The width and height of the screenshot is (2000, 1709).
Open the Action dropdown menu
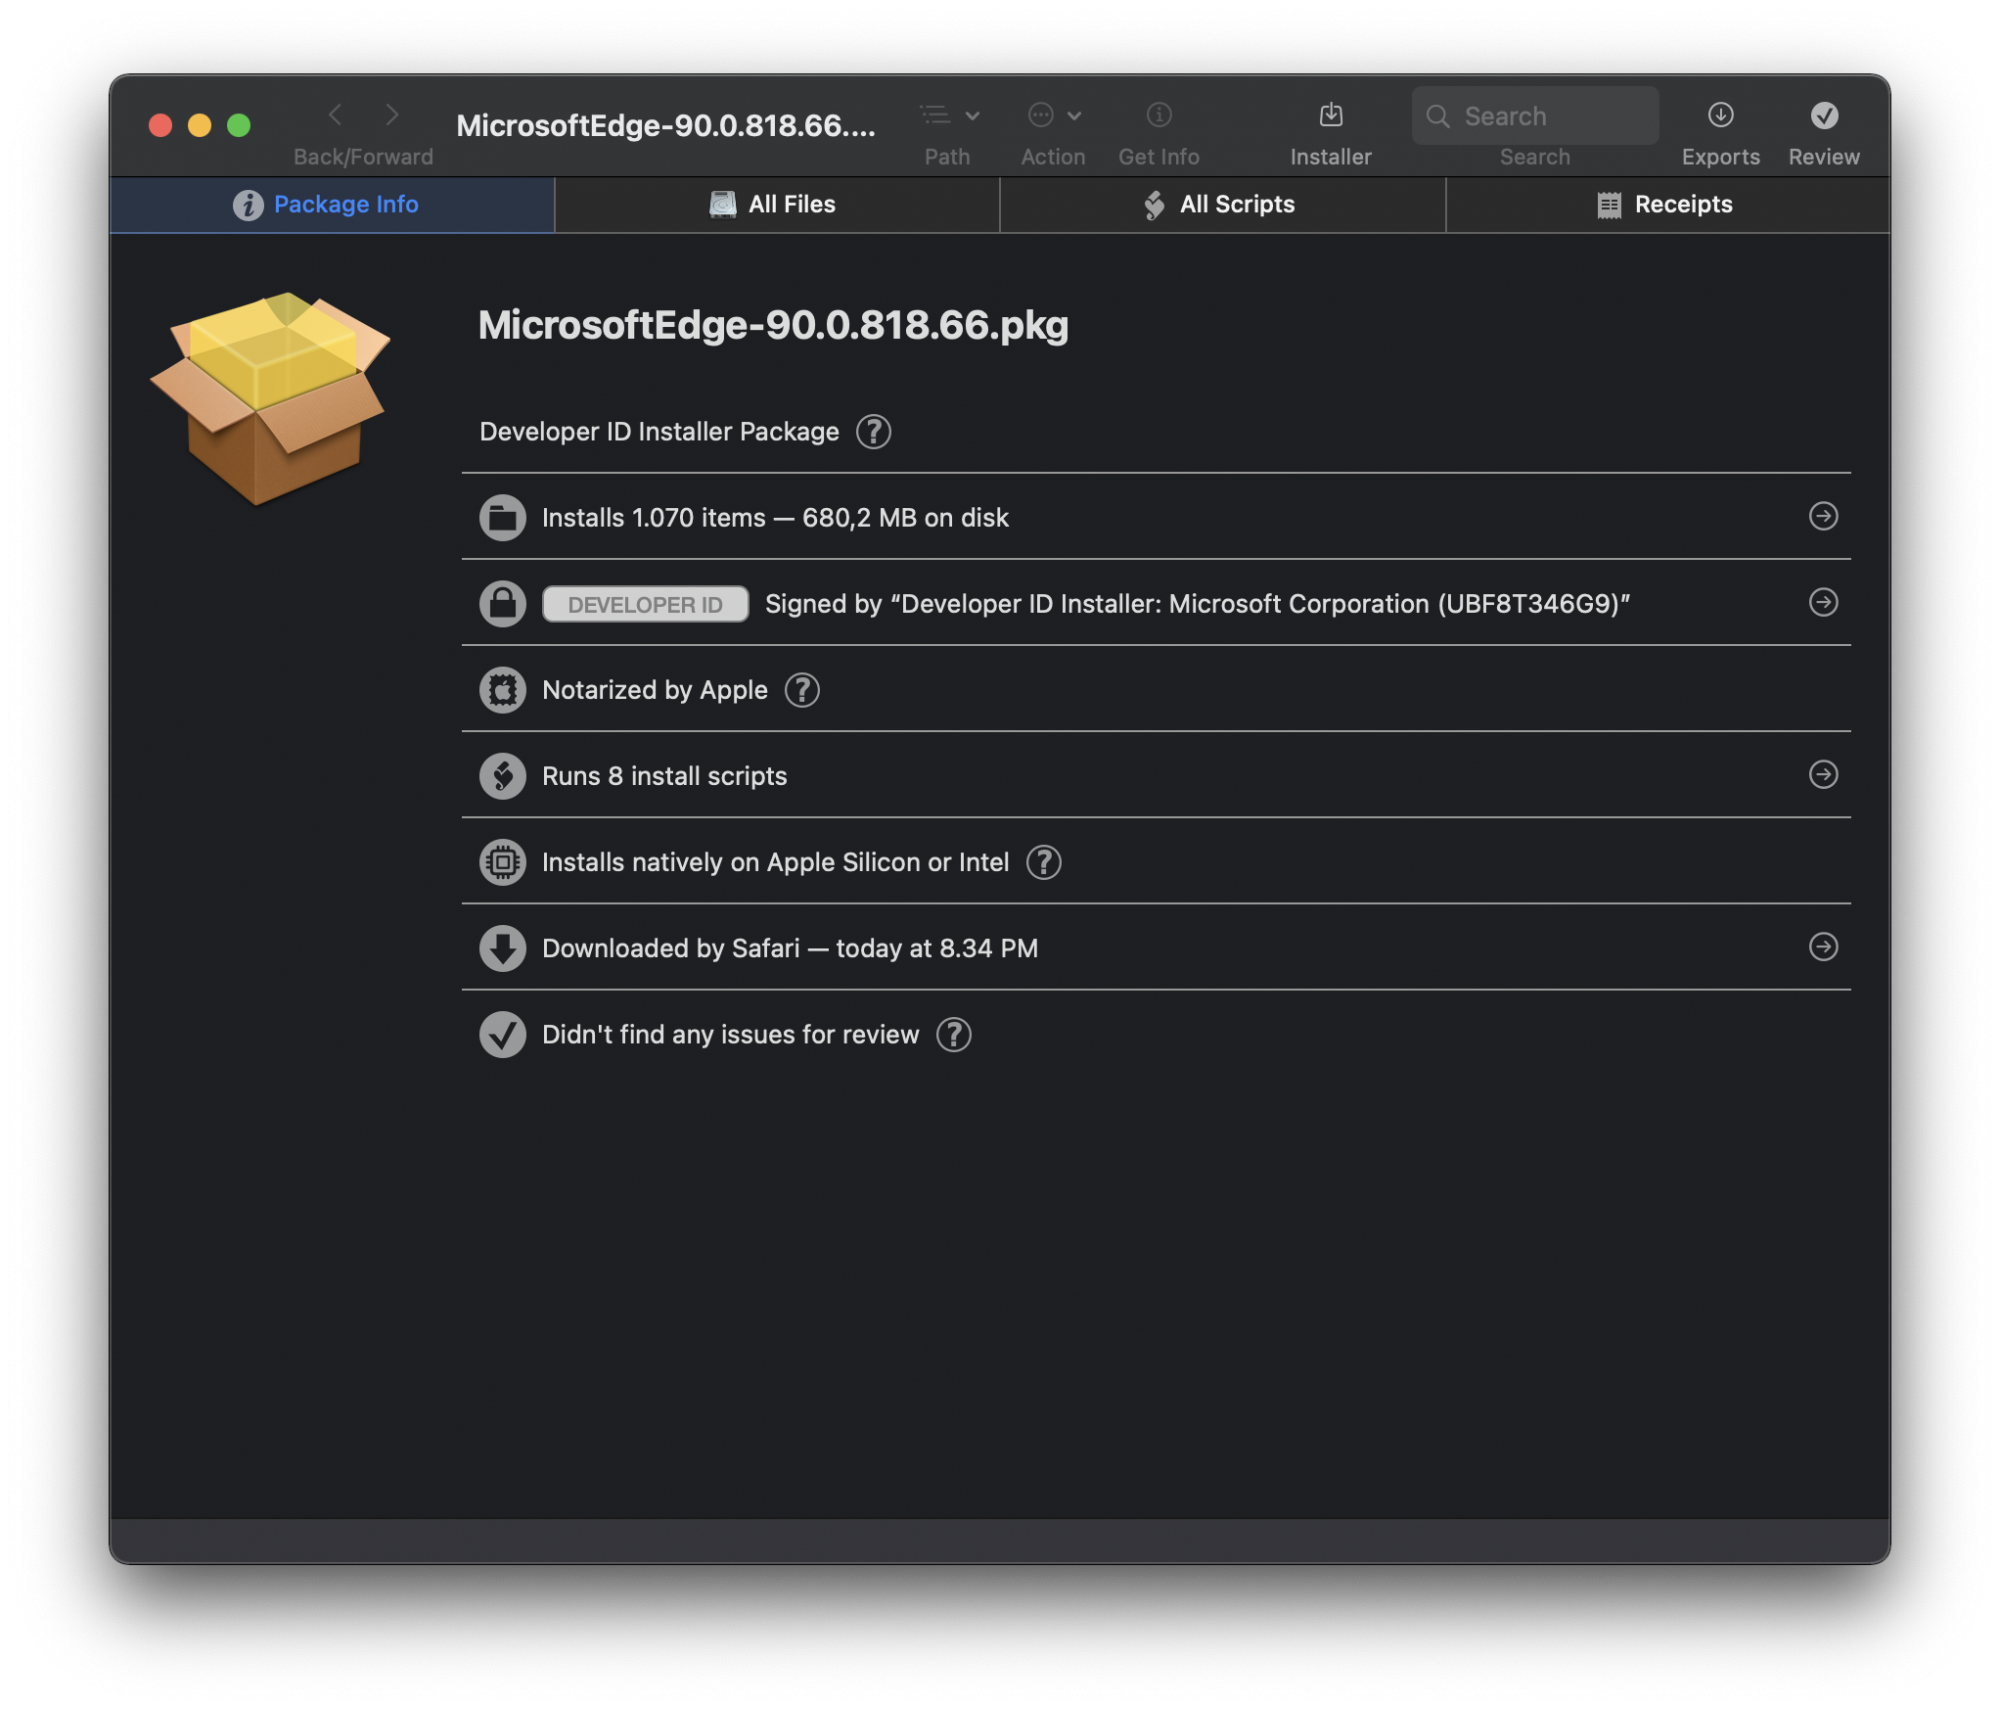[x=1054, y=115]
